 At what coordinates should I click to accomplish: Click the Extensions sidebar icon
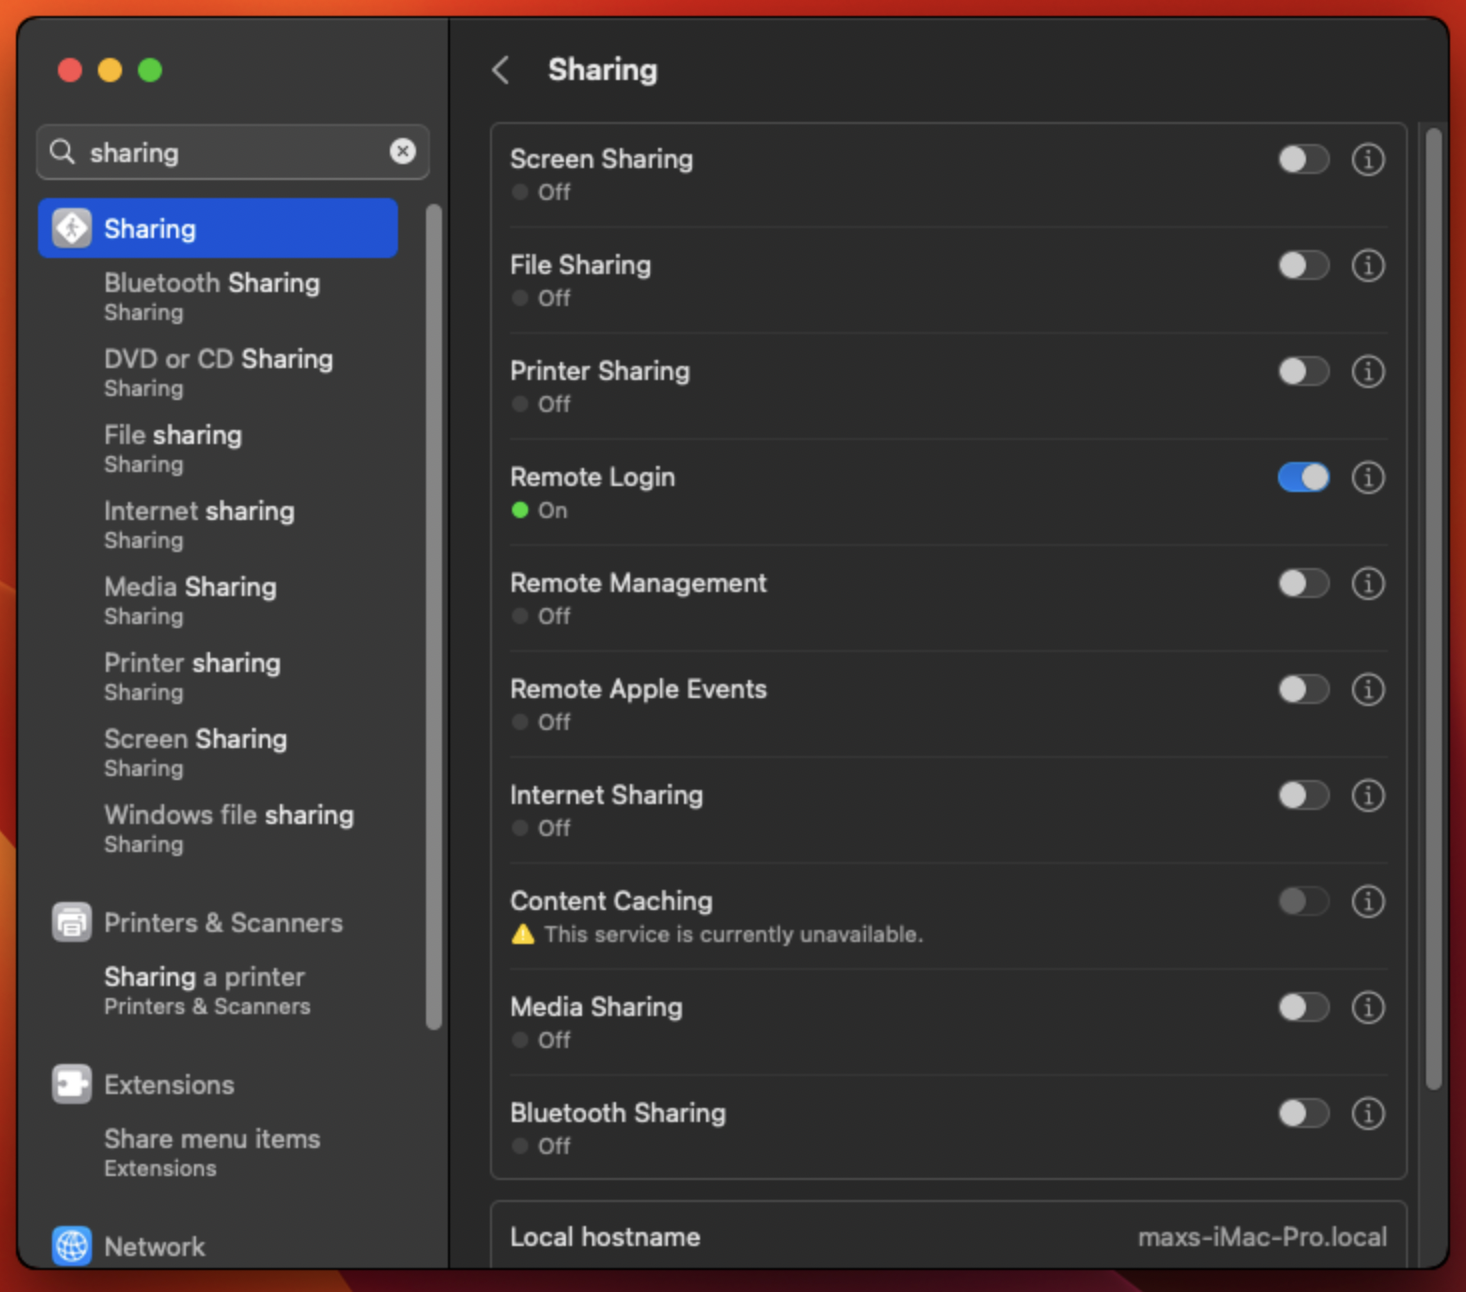tap(72, 1084)
